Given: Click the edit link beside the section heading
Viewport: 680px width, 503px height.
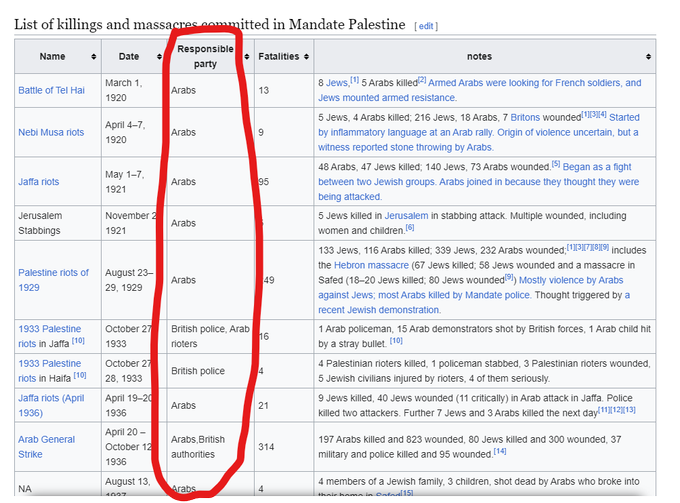Looking at the screenshot, I should [x=426, y=26].
